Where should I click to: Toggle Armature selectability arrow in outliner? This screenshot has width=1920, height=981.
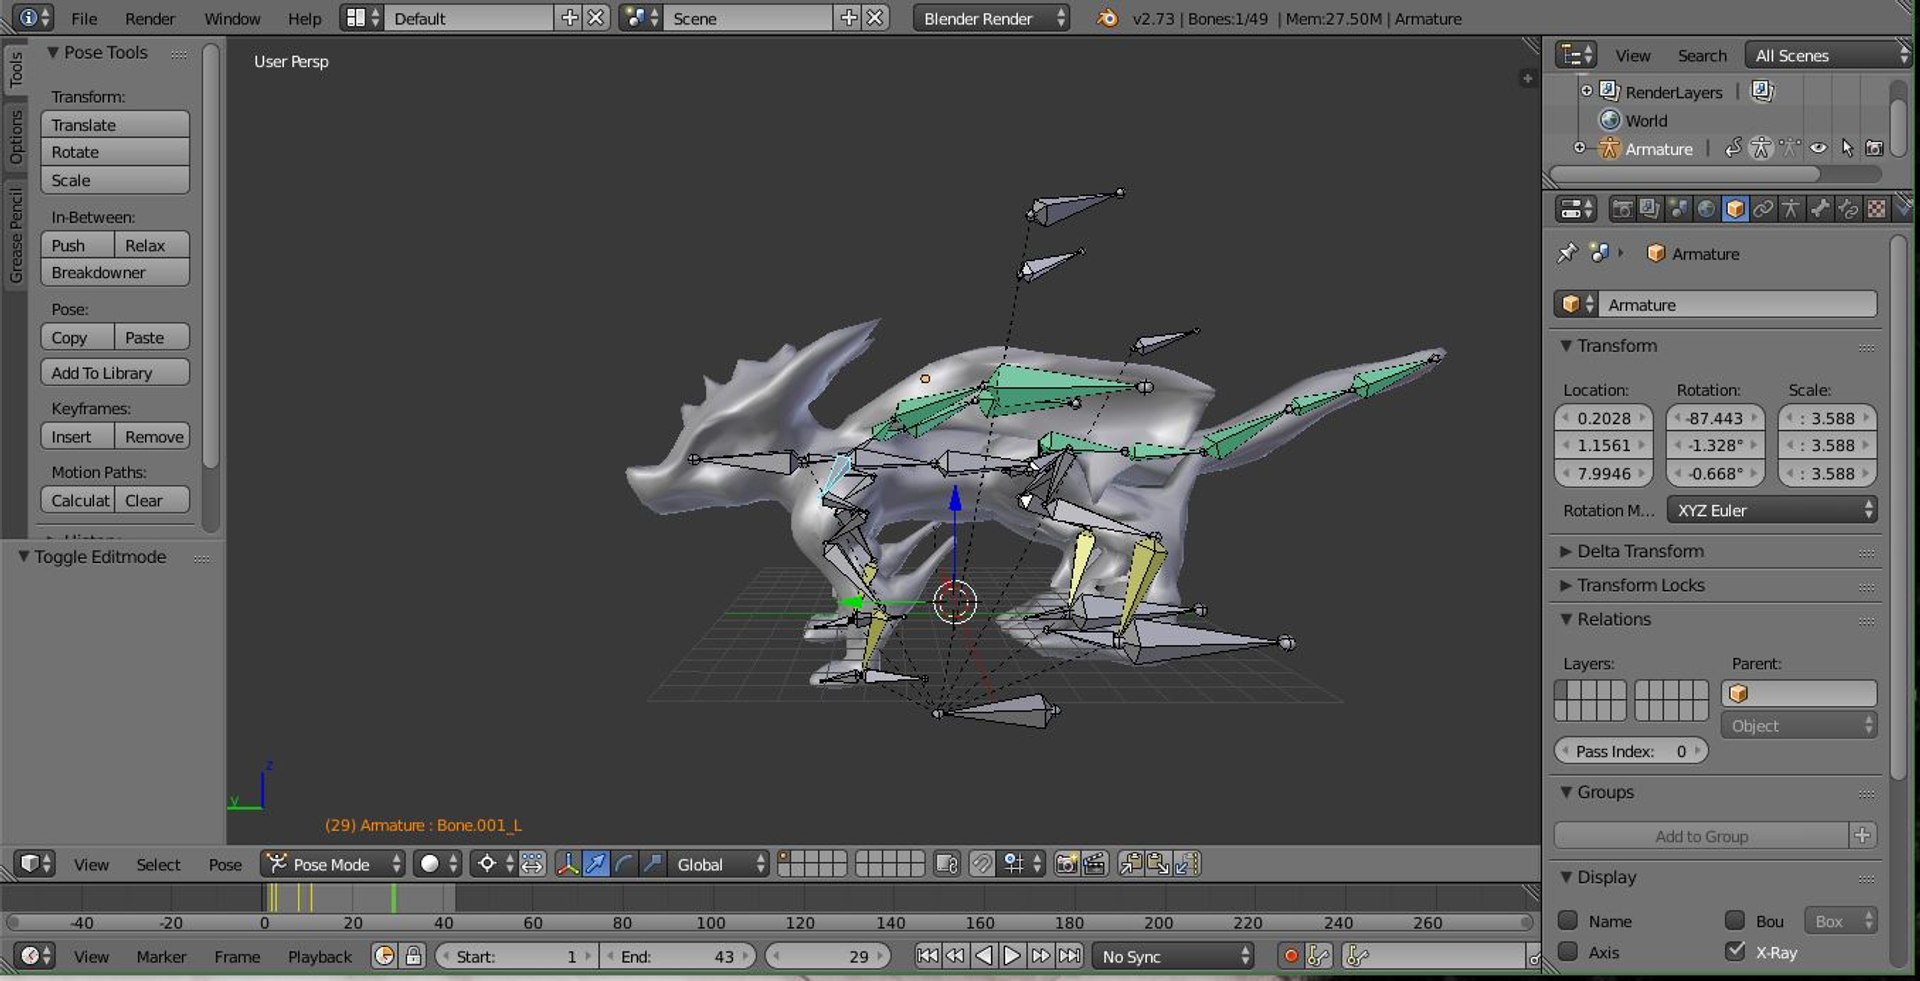1847,148
